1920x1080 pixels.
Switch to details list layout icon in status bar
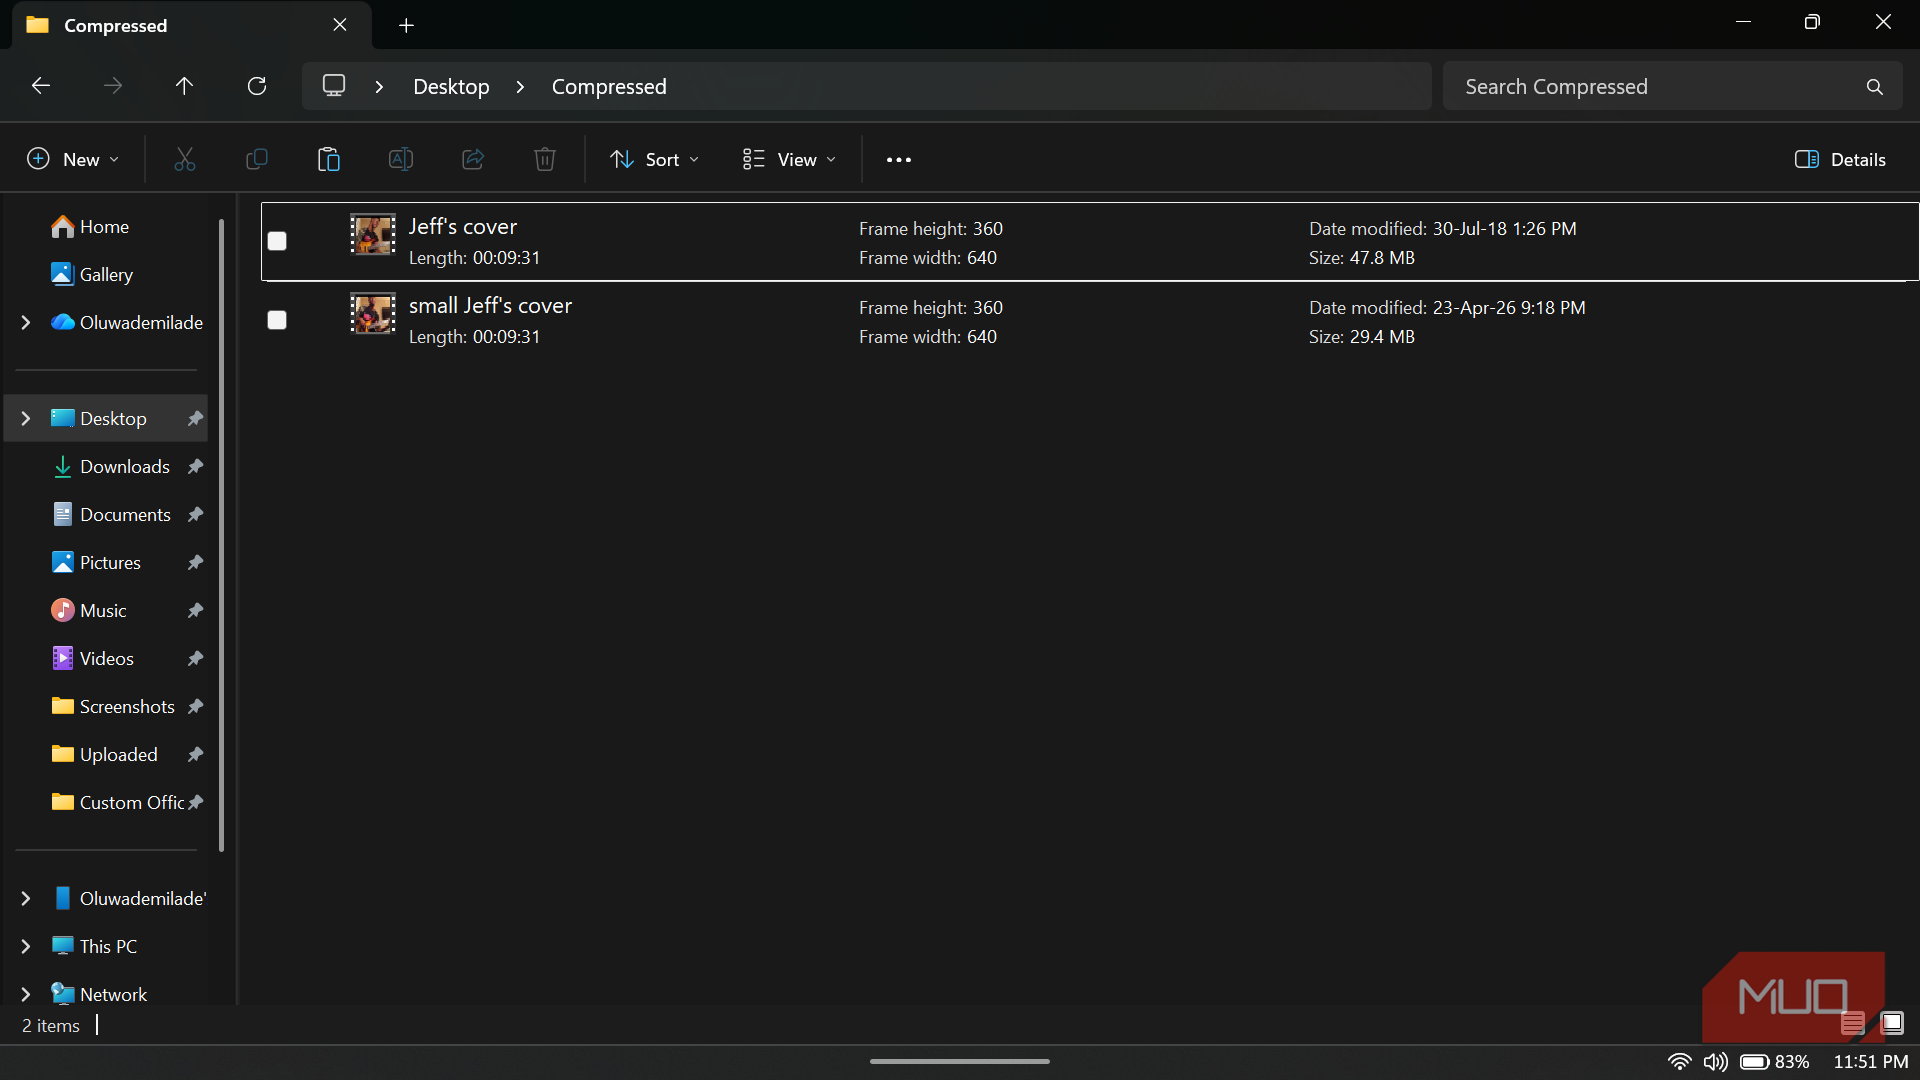(1852, 1023)
